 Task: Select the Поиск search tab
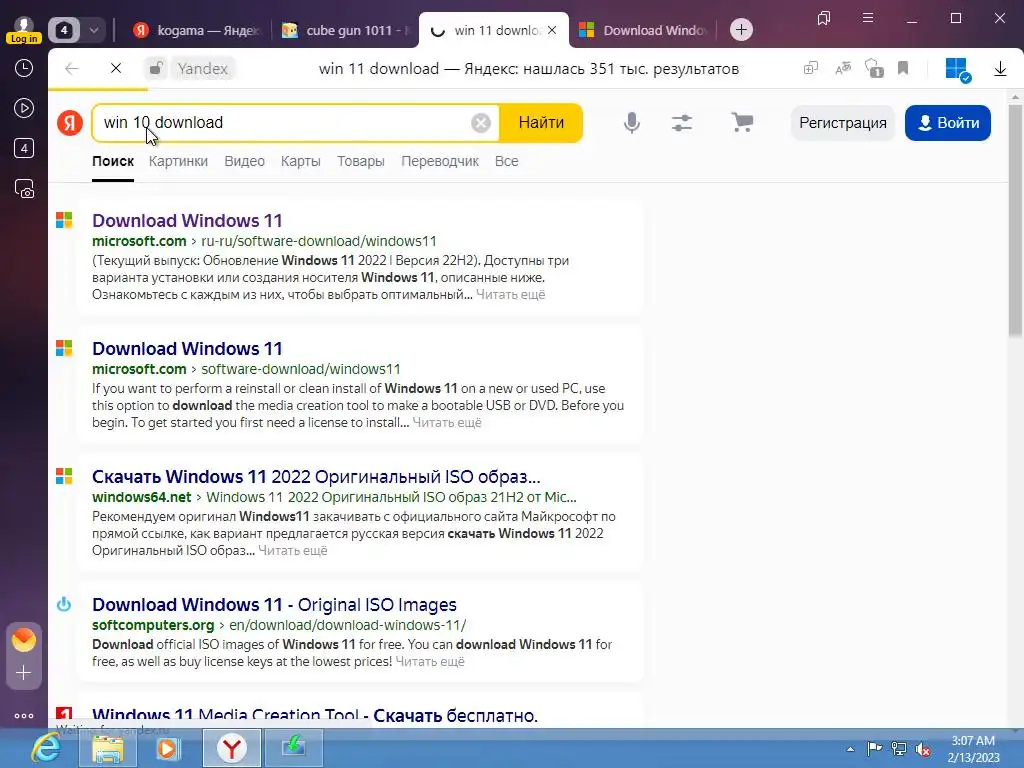click(113, 161)
